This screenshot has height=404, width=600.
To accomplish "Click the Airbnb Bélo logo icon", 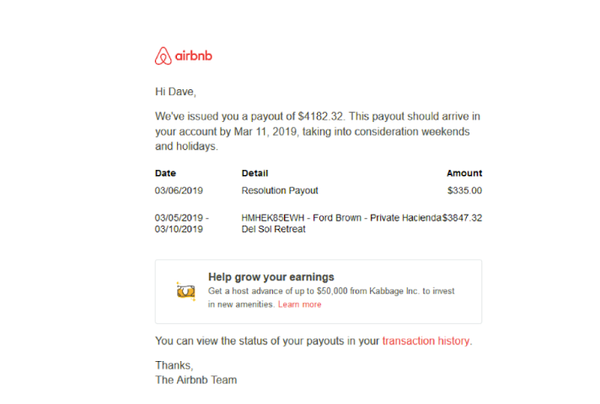I will point(164,55).
